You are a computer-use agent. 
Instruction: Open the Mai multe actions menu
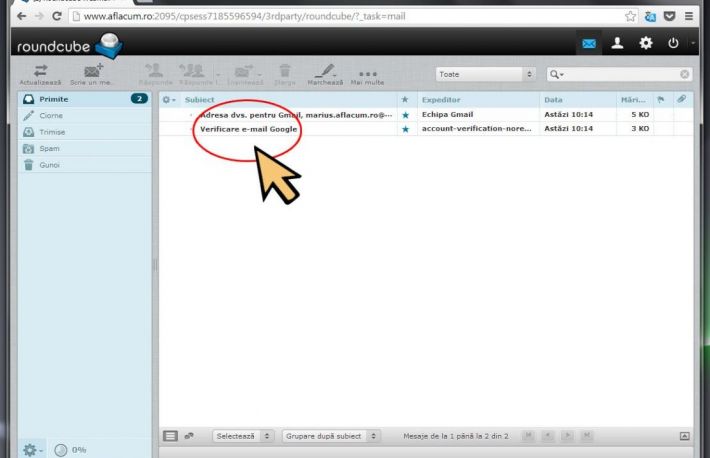pyautogui.click(x=367, y=73)
